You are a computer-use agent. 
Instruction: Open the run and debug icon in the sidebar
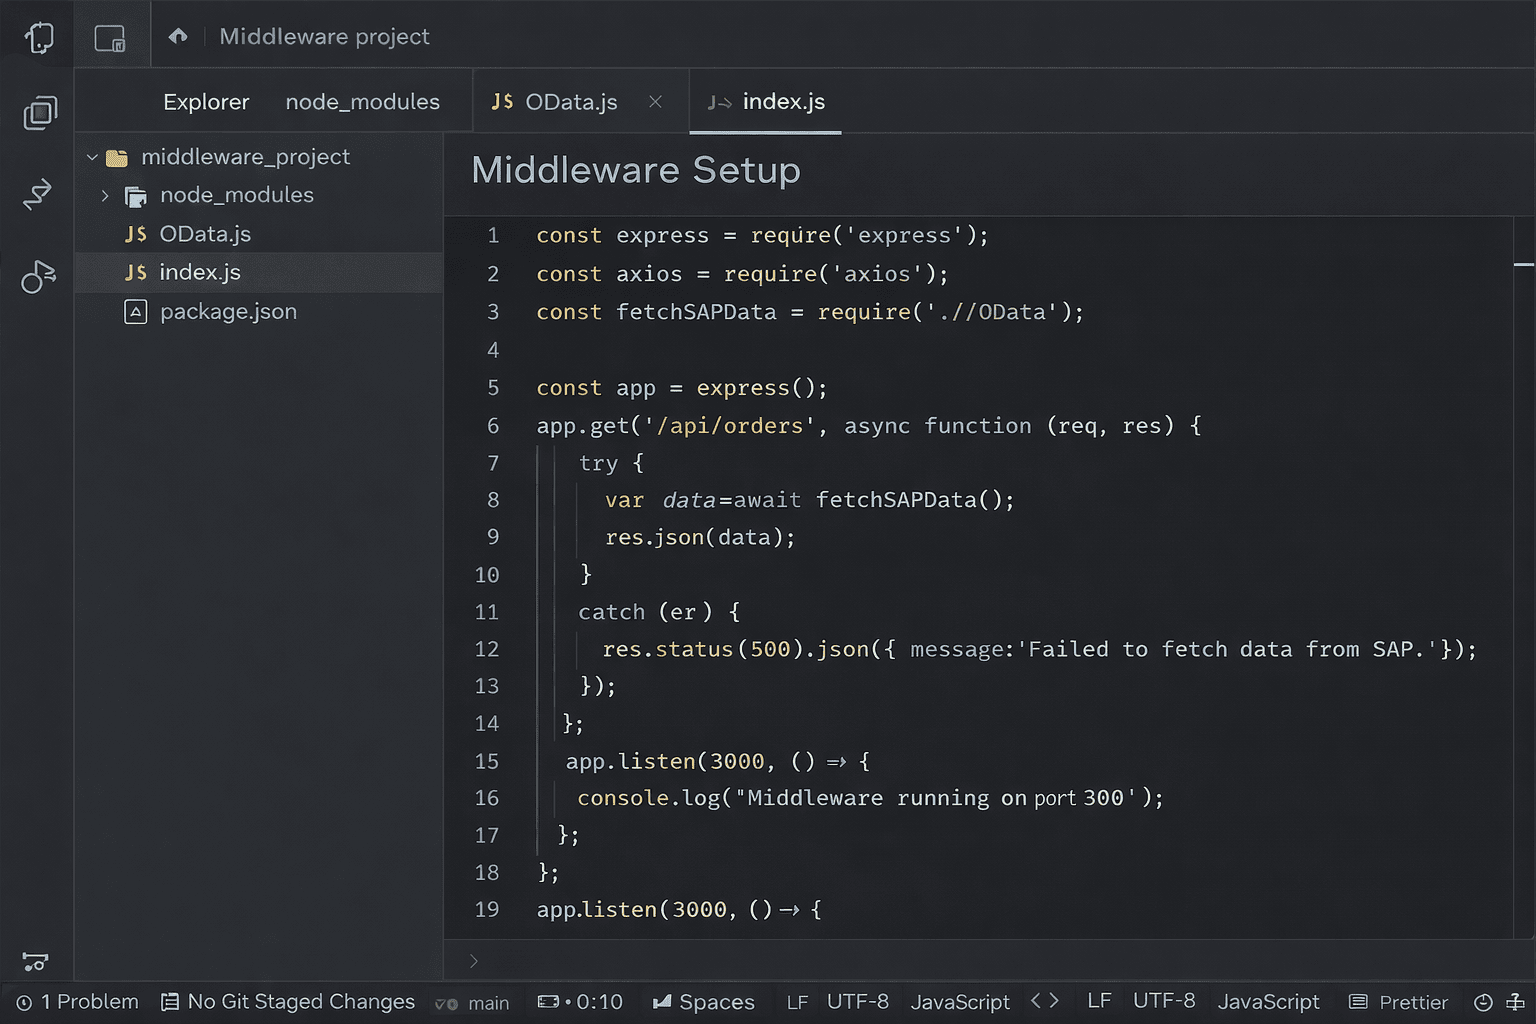(x=38, y=276)
